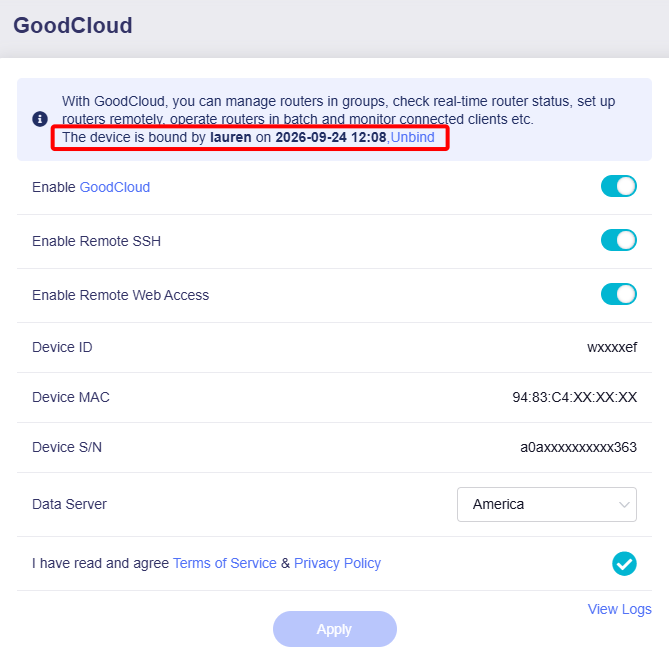
Task: Open the GoodCloud link beside Enable
Action: click(115, 187)
